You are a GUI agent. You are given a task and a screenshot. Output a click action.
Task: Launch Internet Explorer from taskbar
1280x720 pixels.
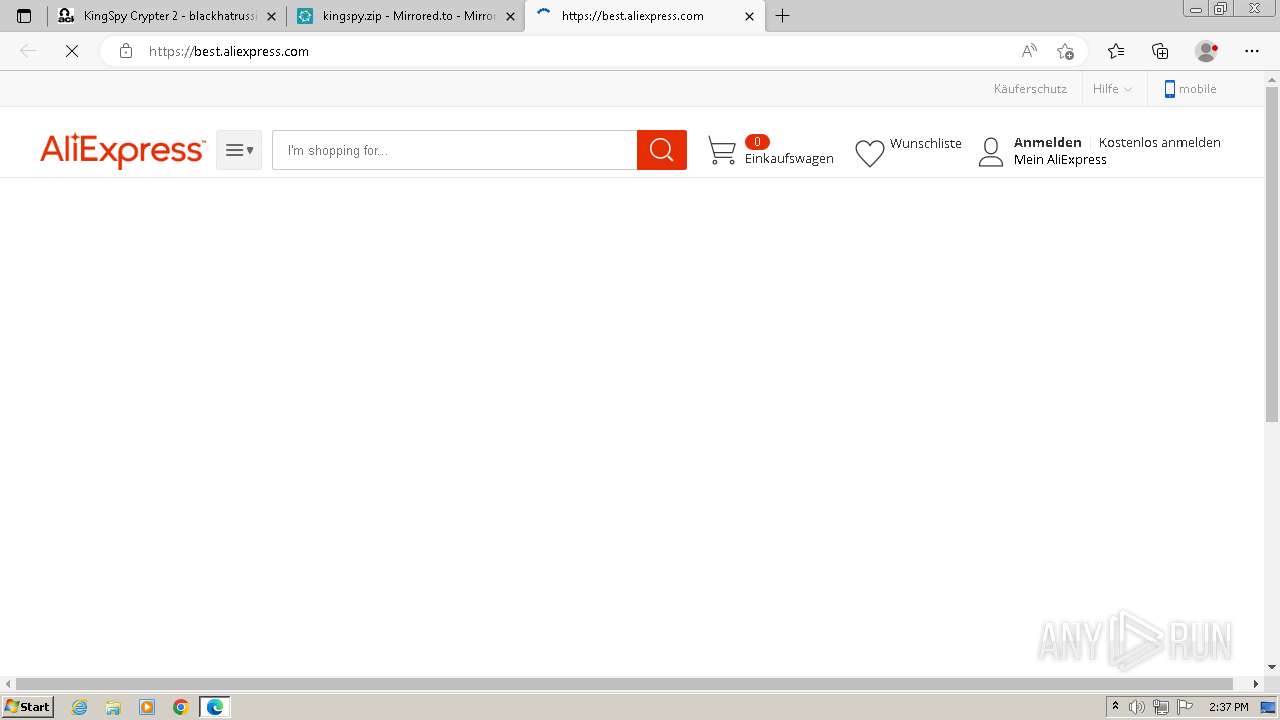pos(80,707)
